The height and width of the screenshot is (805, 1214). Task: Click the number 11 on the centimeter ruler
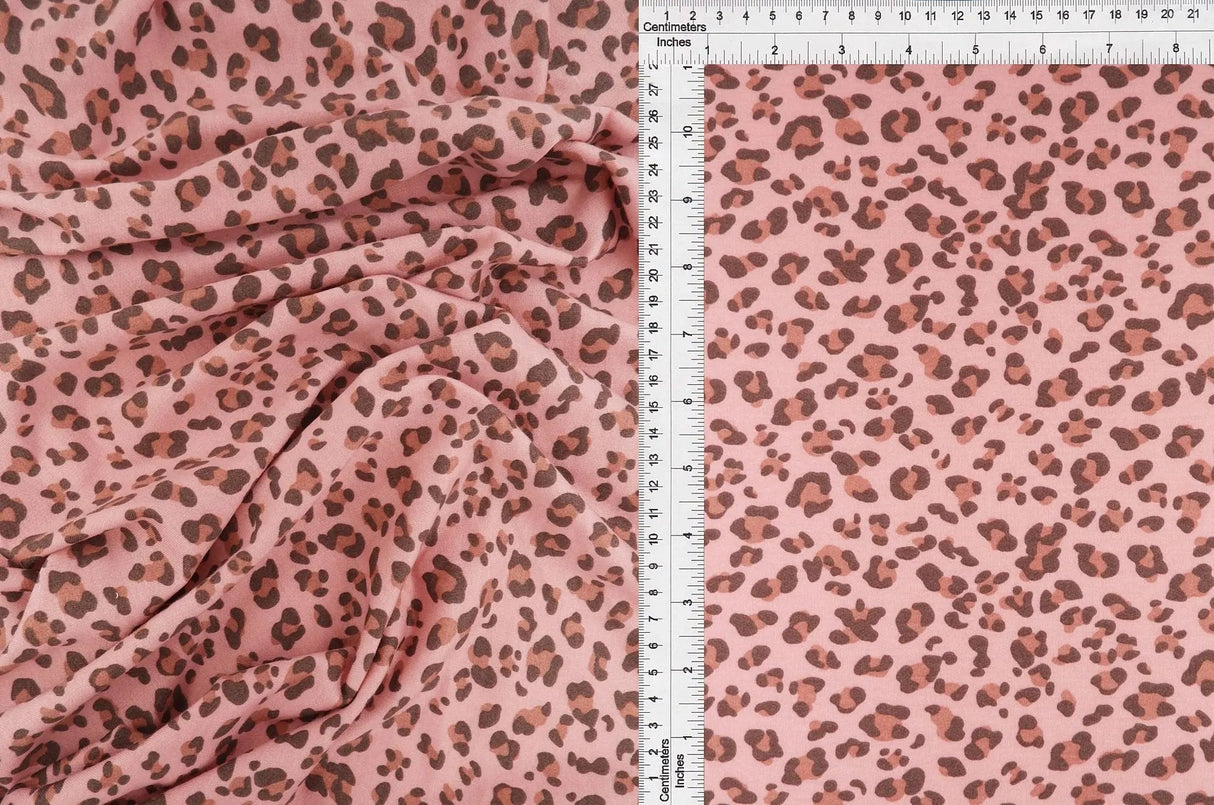coord(933,15)
